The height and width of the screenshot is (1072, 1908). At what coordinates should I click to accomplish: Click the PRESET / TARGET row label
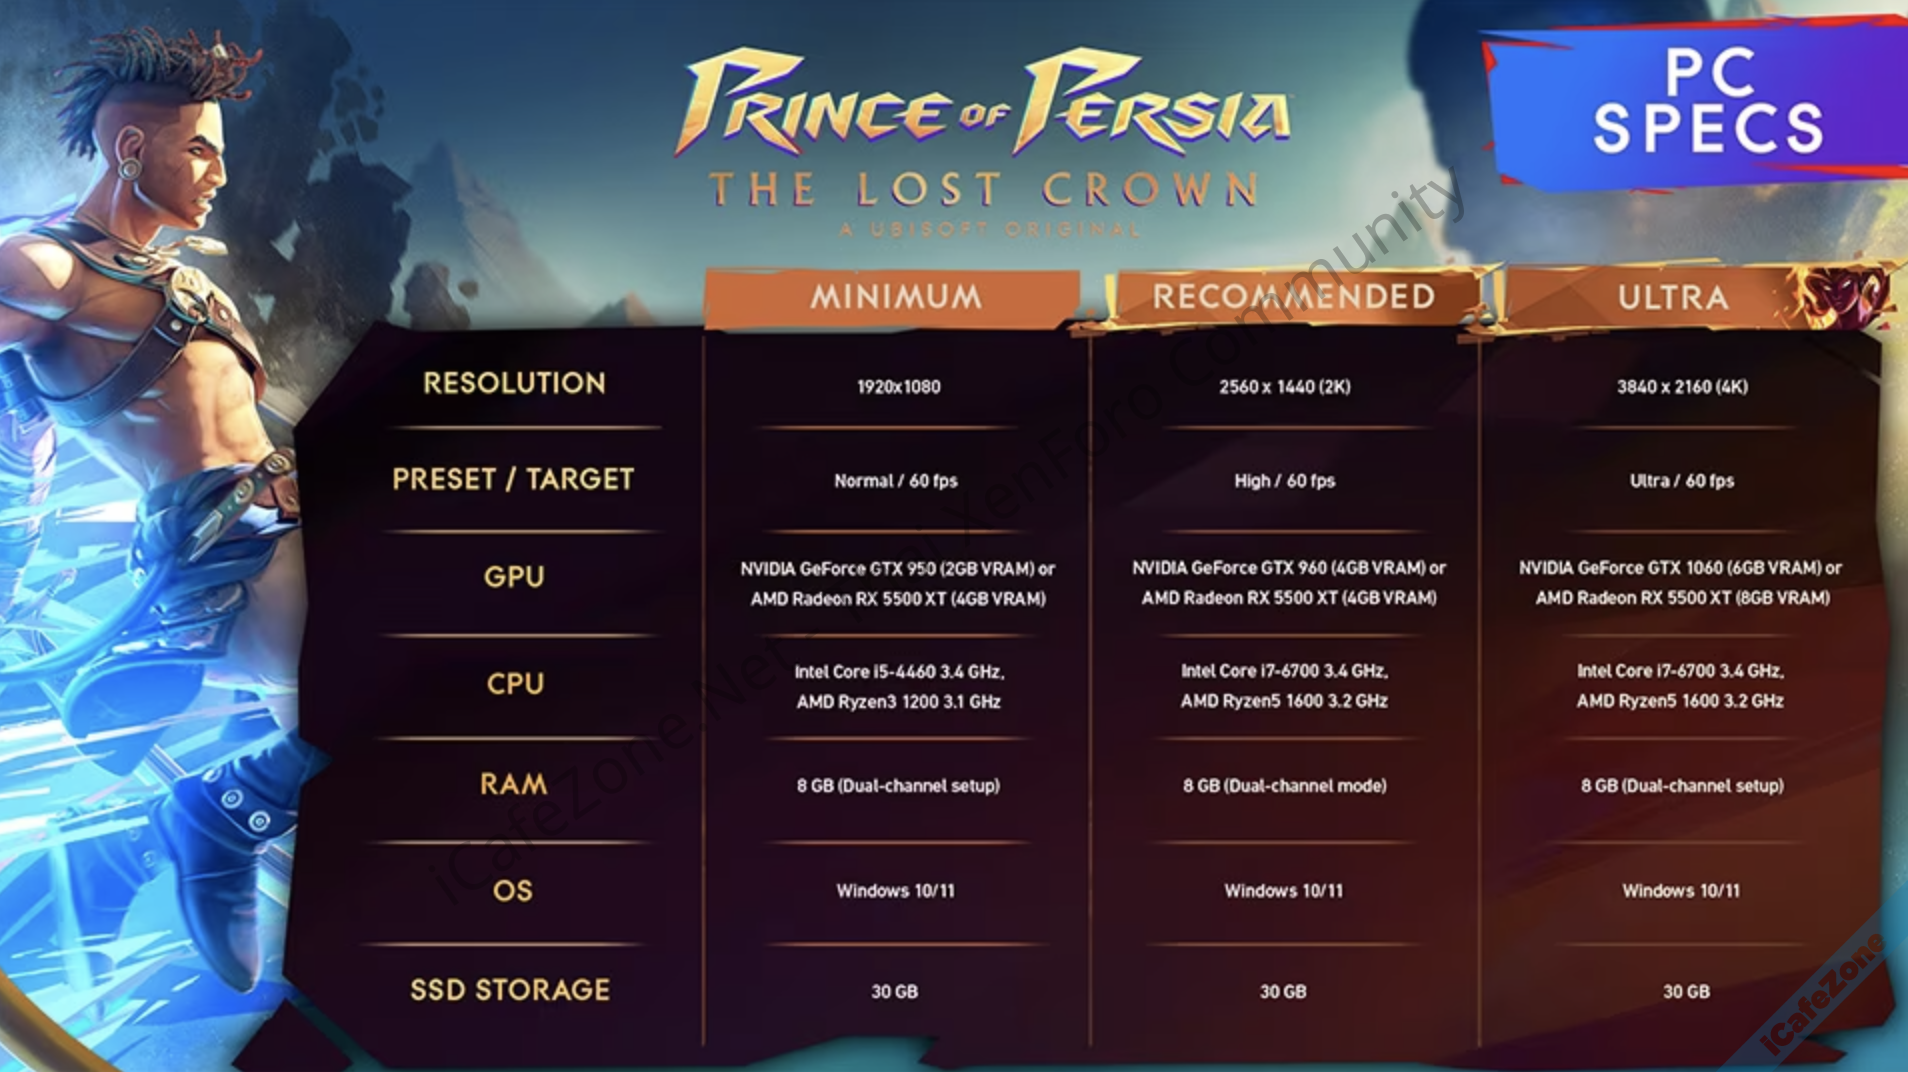513,480
